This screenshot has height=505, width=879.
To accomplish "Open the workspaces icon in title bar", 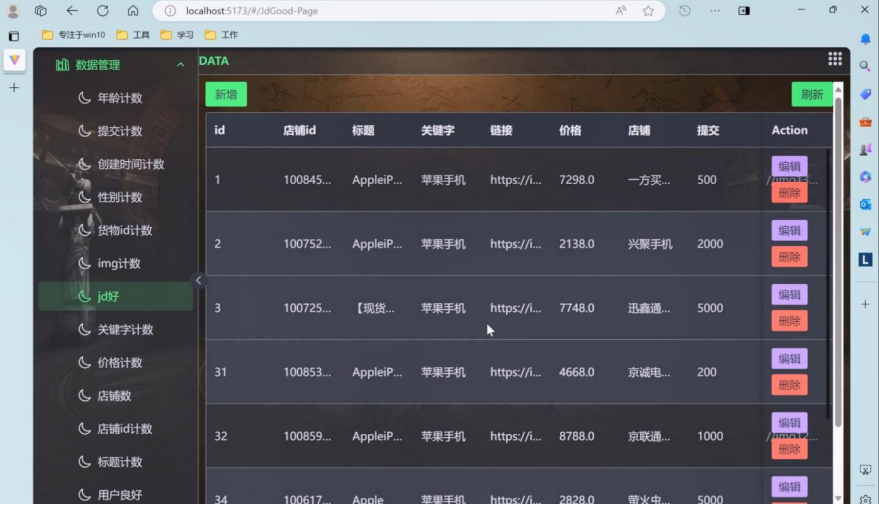I will (x=41, y=11).
